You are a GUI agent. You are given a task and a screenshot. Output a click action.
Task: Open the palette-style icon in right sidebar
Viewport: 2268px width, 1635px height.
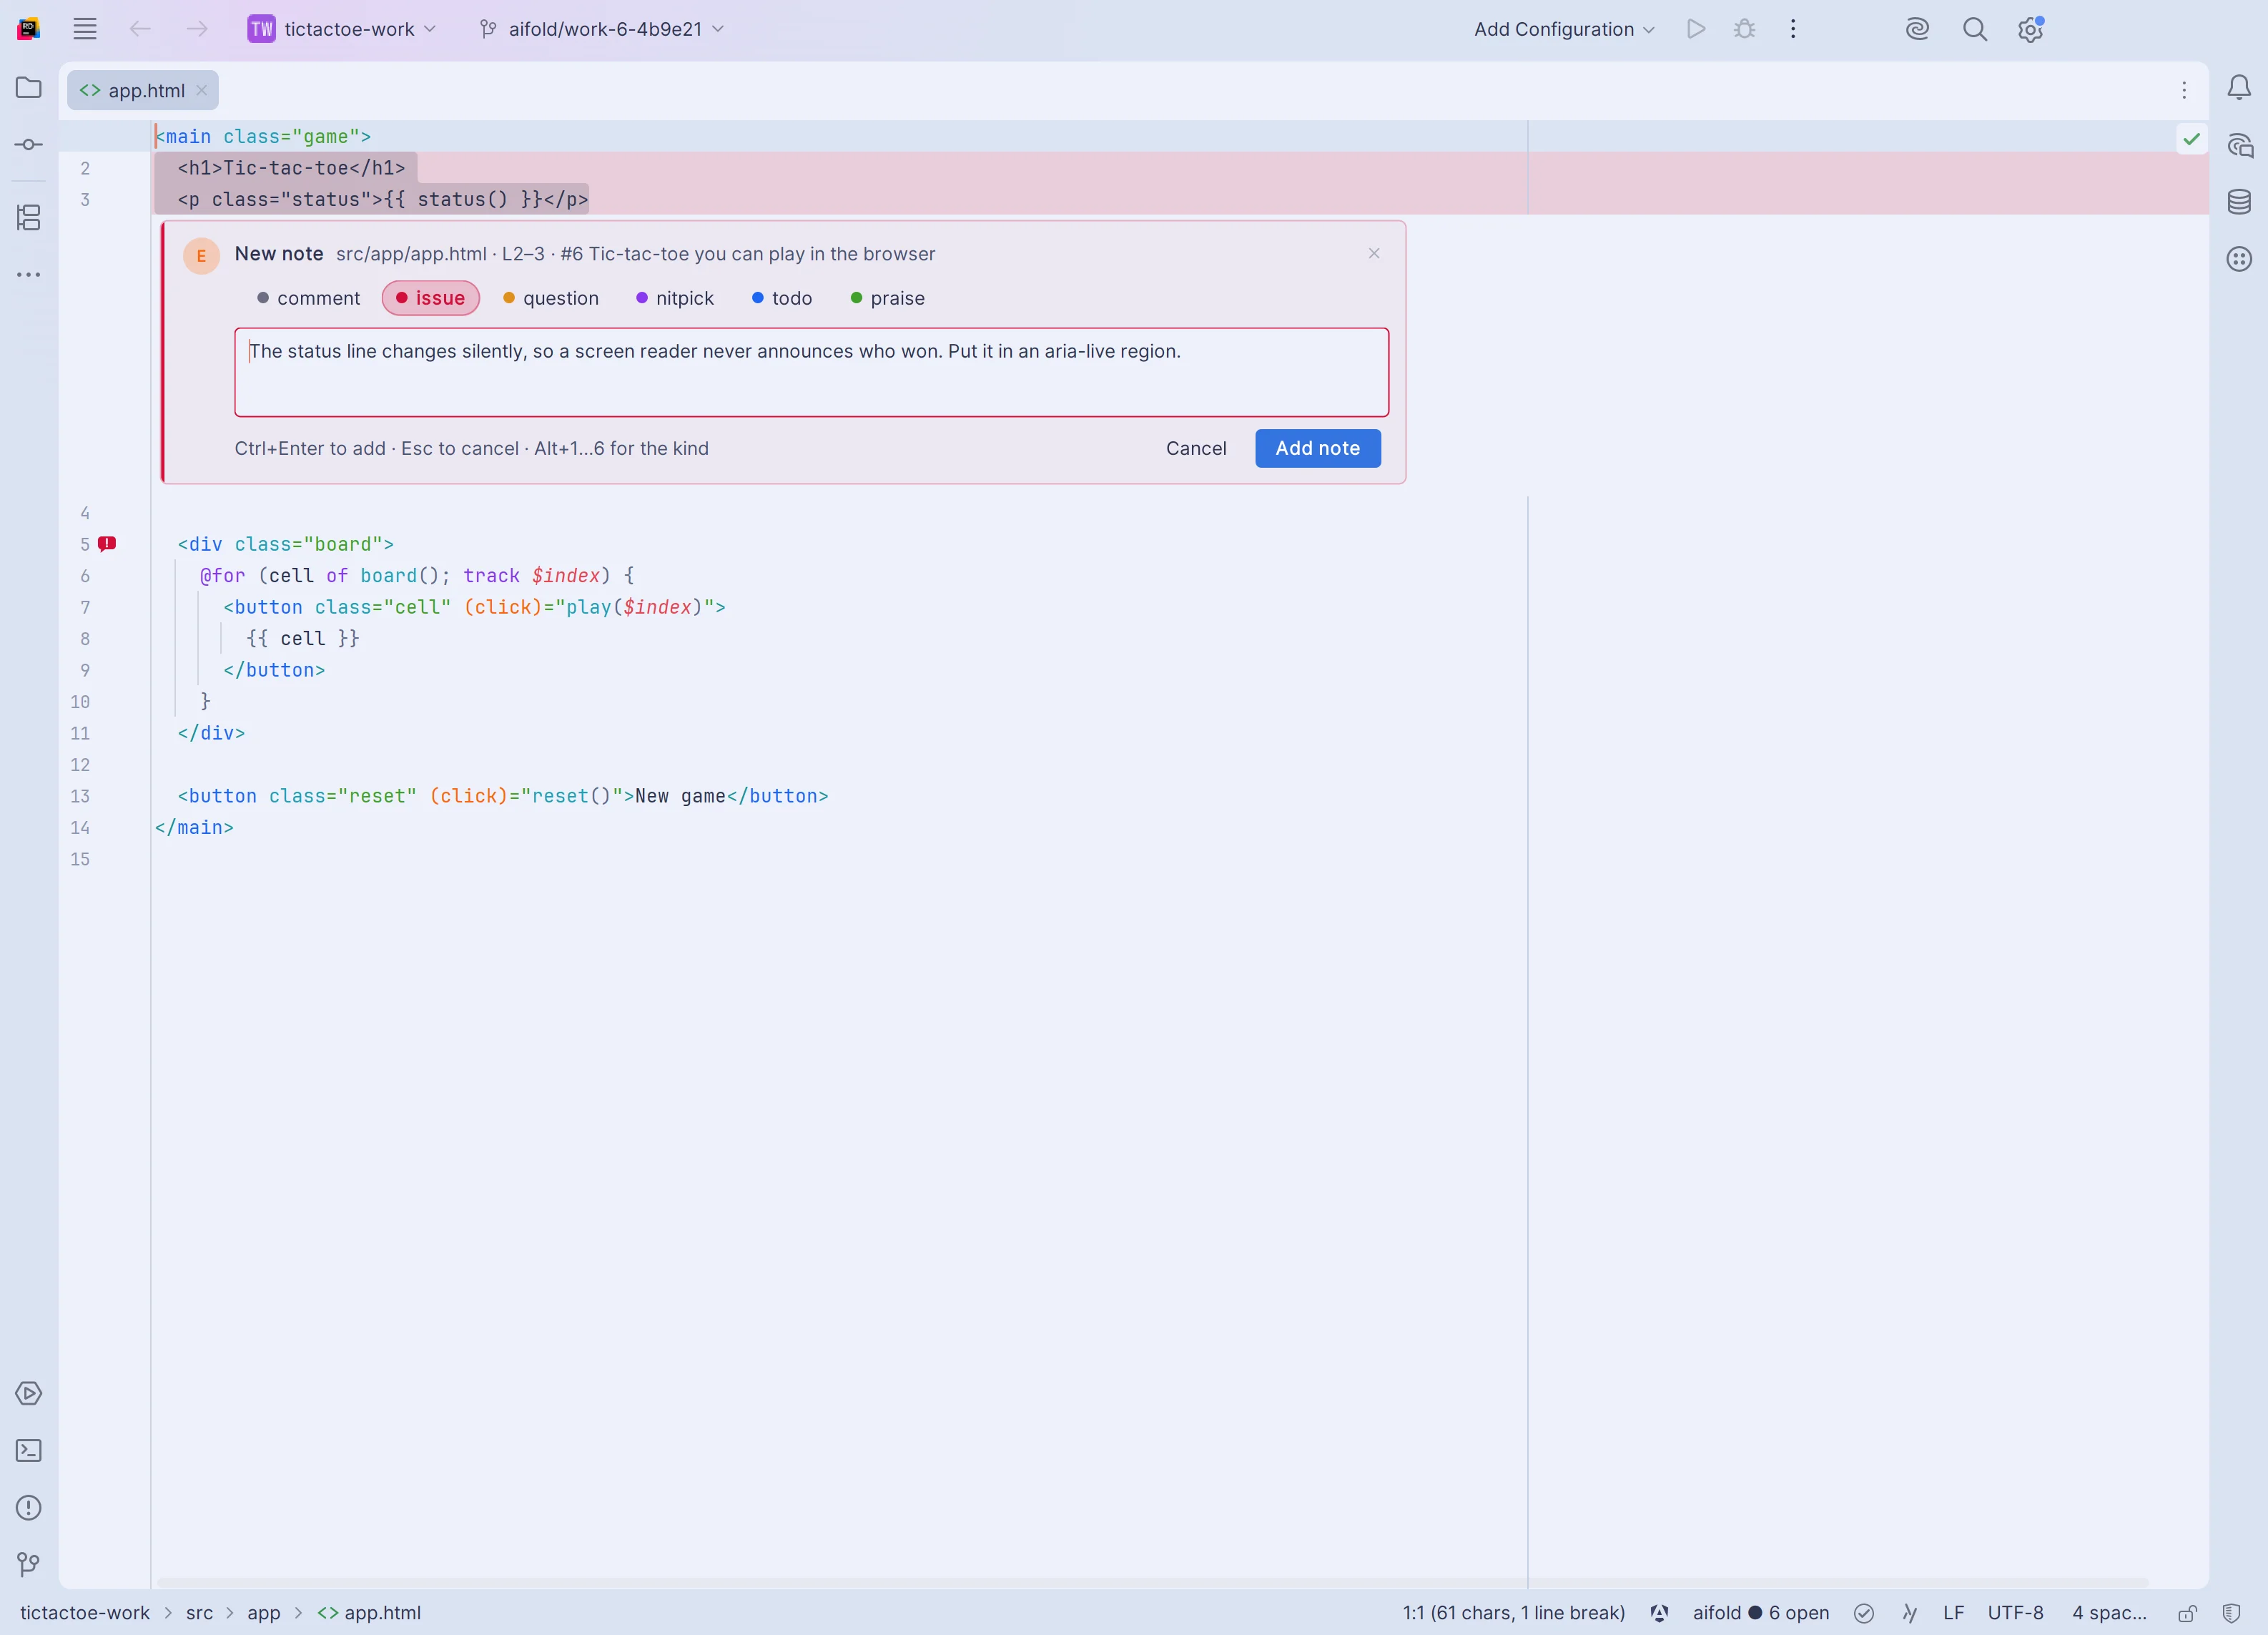tap(2239, 259)
